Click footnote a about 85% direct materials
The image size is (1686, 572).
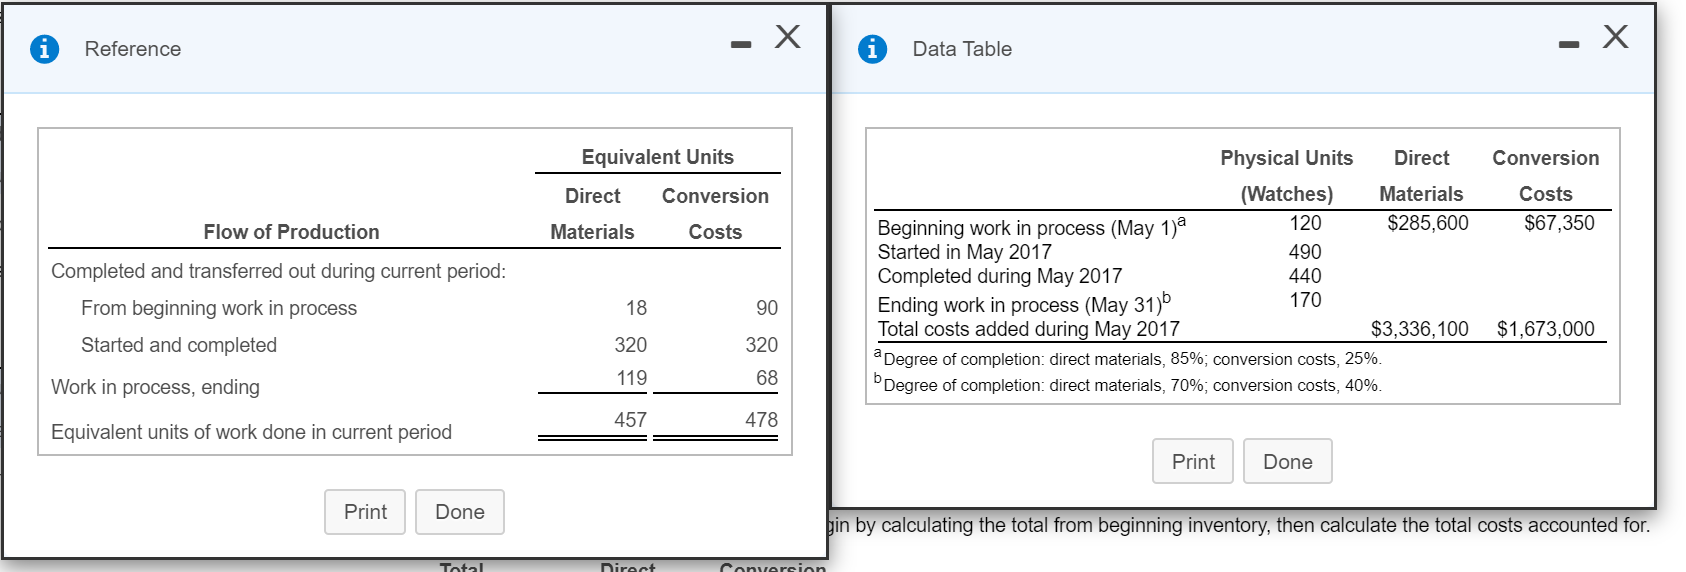click(x=1128, y=358)
